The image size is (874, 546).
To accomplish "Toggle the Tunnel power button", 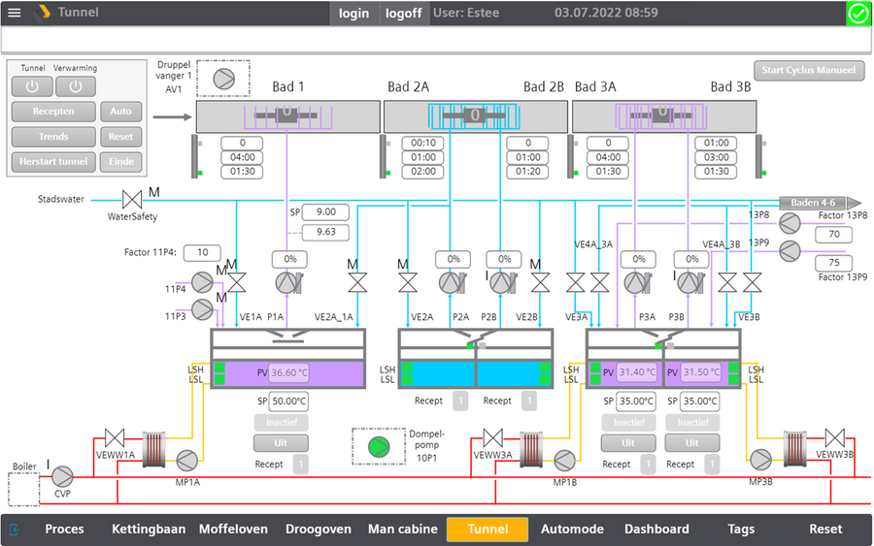I will [x=32, y=86].
